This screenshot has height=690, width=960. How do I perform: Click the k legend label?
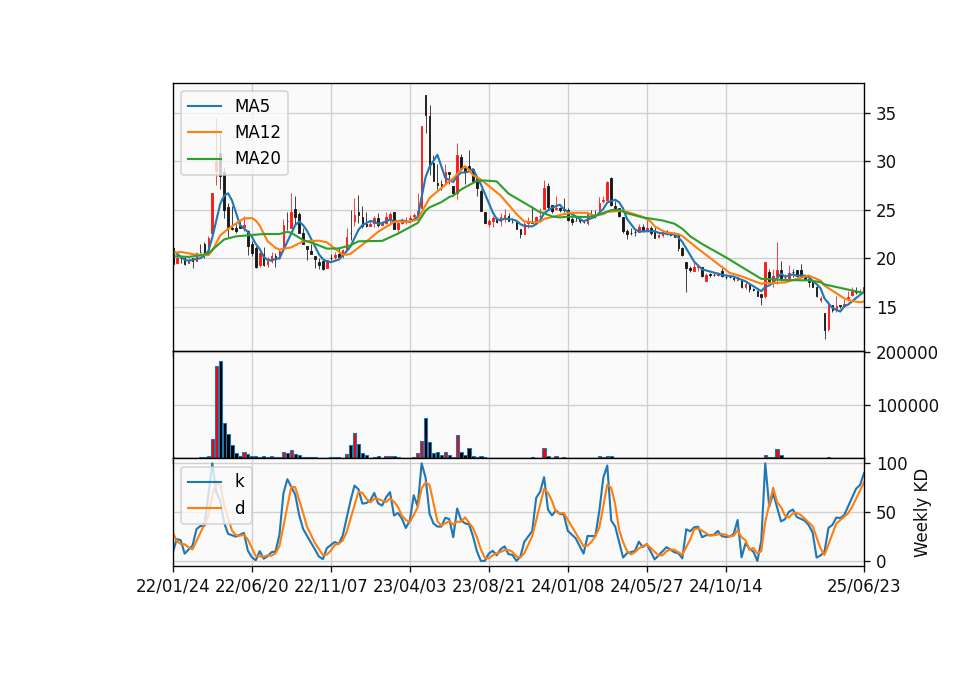coord(239,481)
